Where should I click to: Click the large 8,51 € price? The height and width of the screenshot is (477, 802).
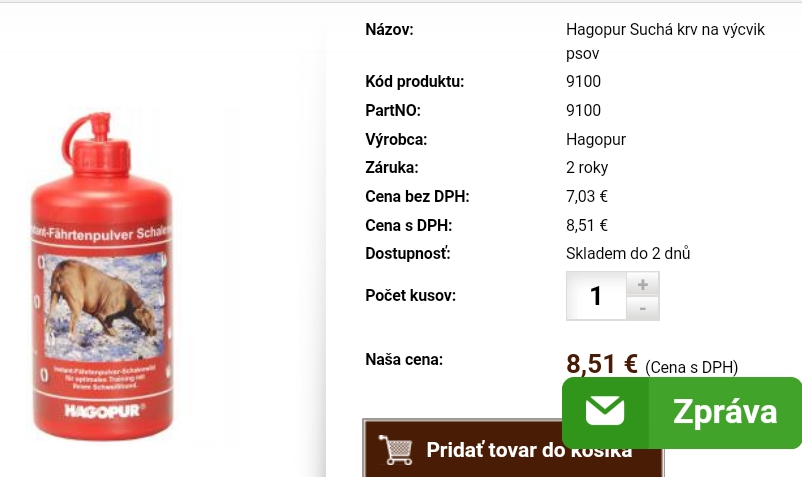(602, 365)
